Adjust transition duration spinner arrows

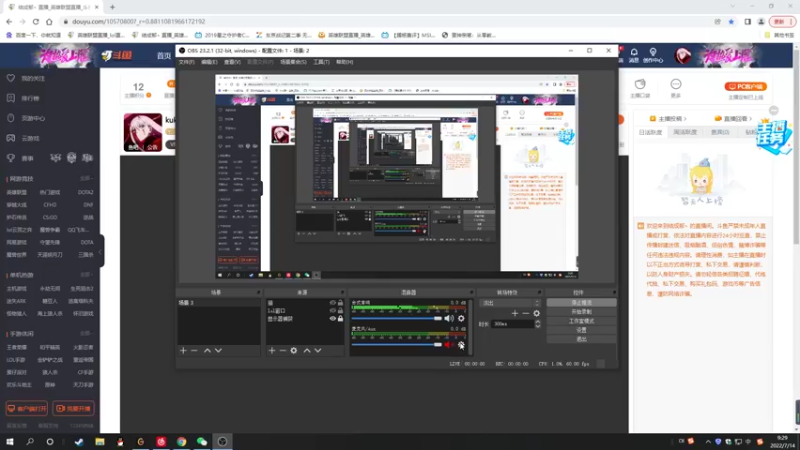tap(537, 324)
